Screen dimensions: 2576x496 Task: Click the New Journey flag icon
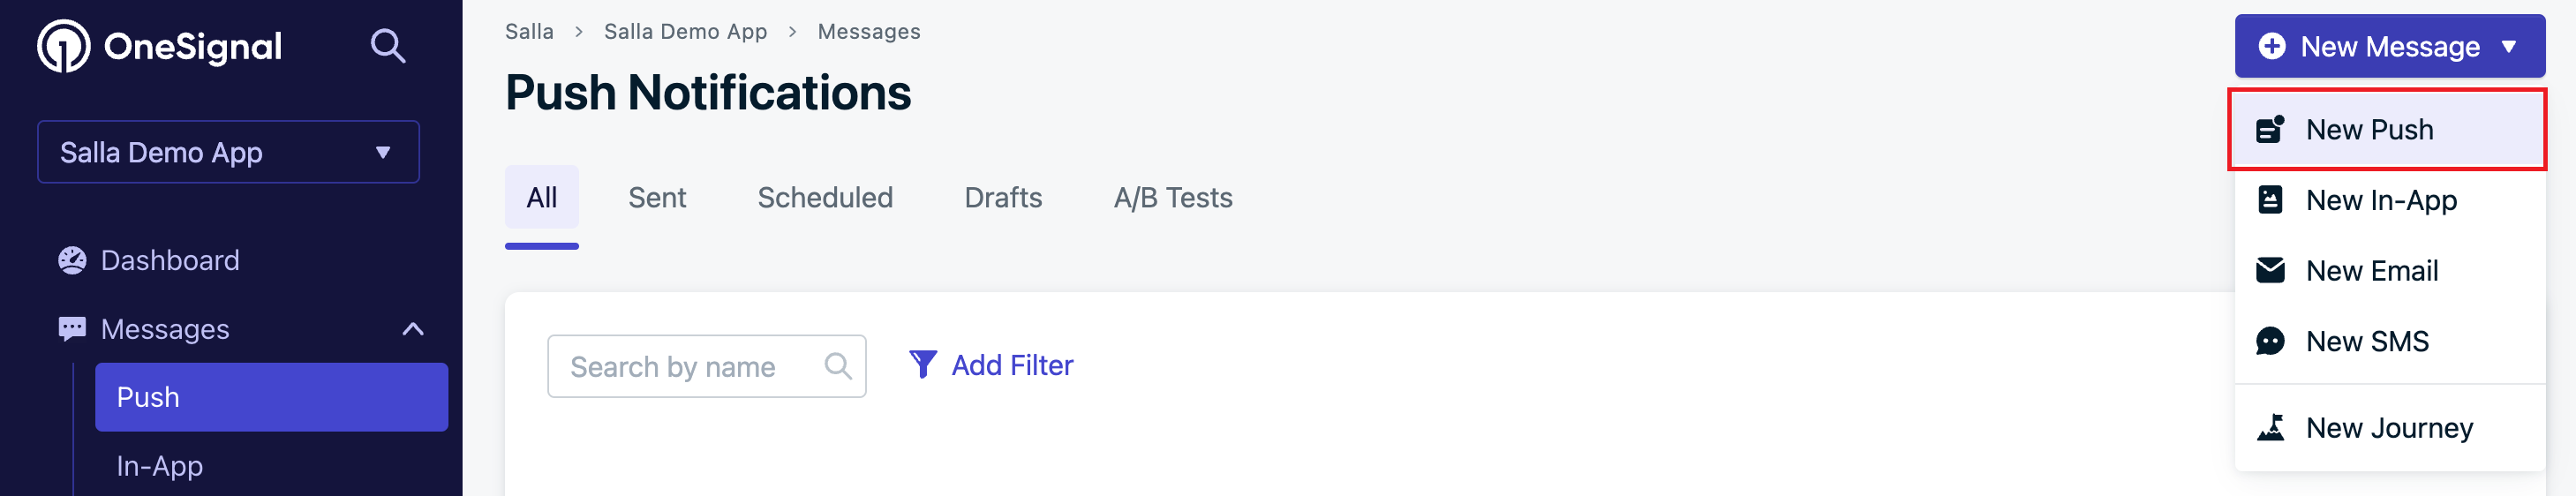[x=2270, y=428]
